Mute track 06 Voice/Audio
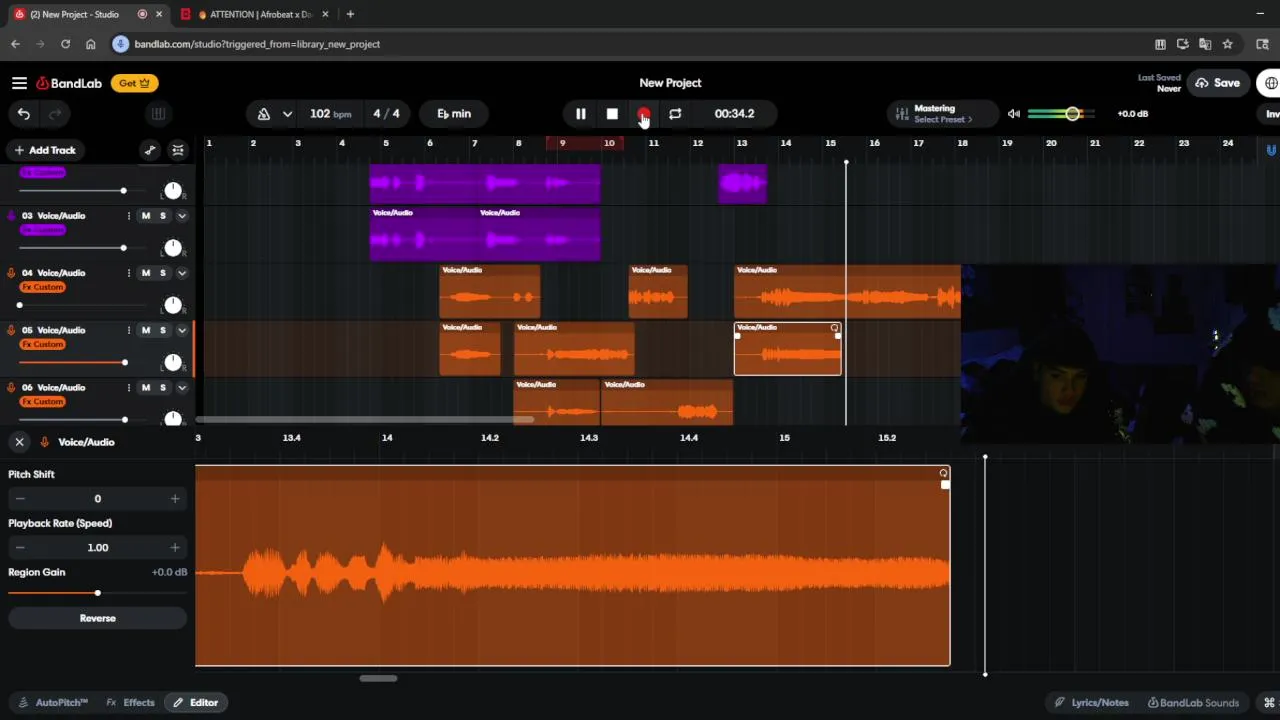This screenshot has width=1280, height=720. (x=146, y=387)
